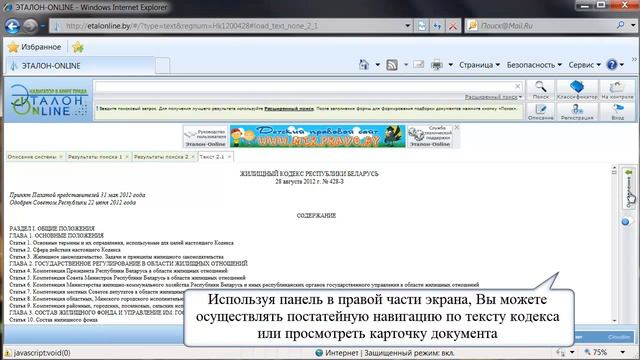The height and width of the screenshot is (360, 640).
Task: Click the Интернет protected mode status
Action: (x=385, y=353)
